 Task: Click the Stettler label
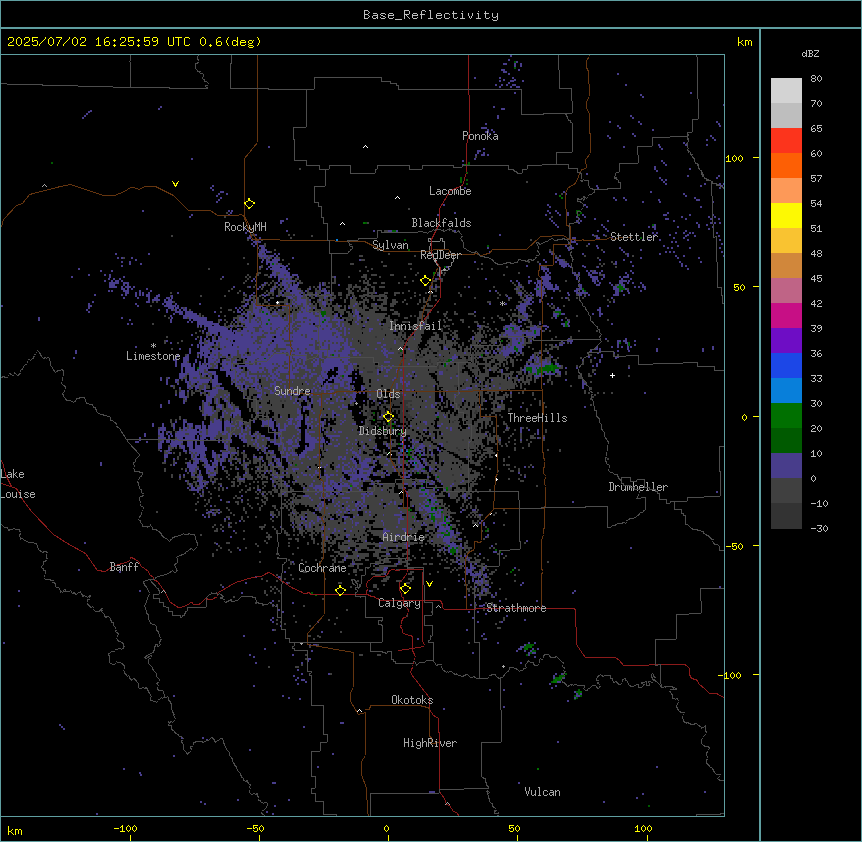[634, 237]
